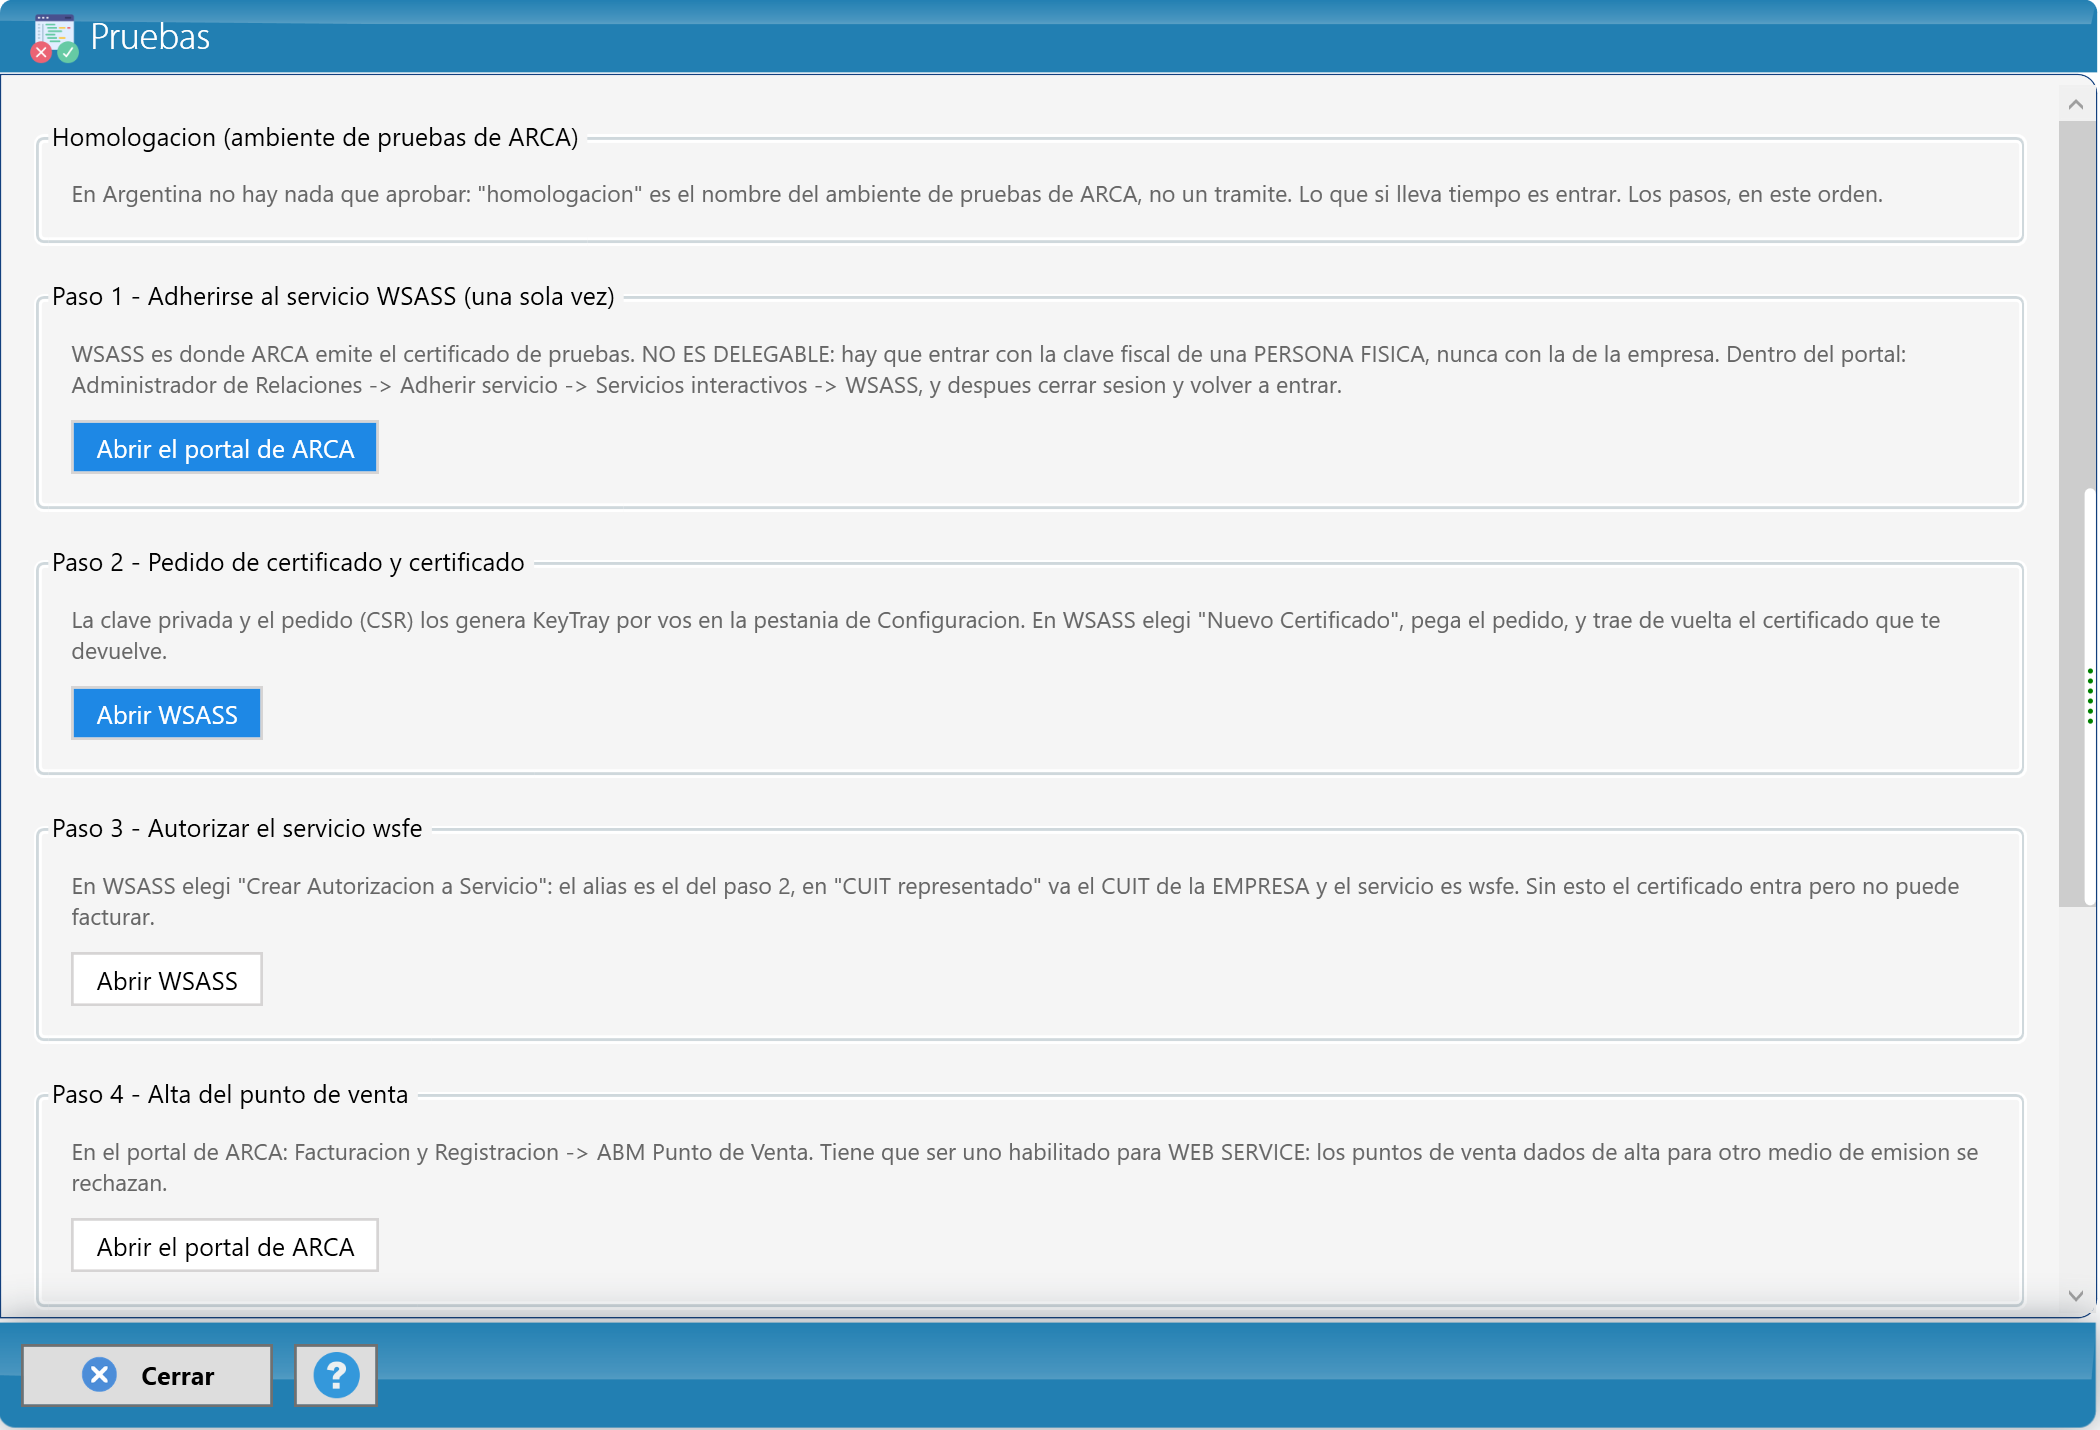This screenshot has width=2100, height=1430.
Task: Click the scrollbar up arrow
Action: point(2076,105)
